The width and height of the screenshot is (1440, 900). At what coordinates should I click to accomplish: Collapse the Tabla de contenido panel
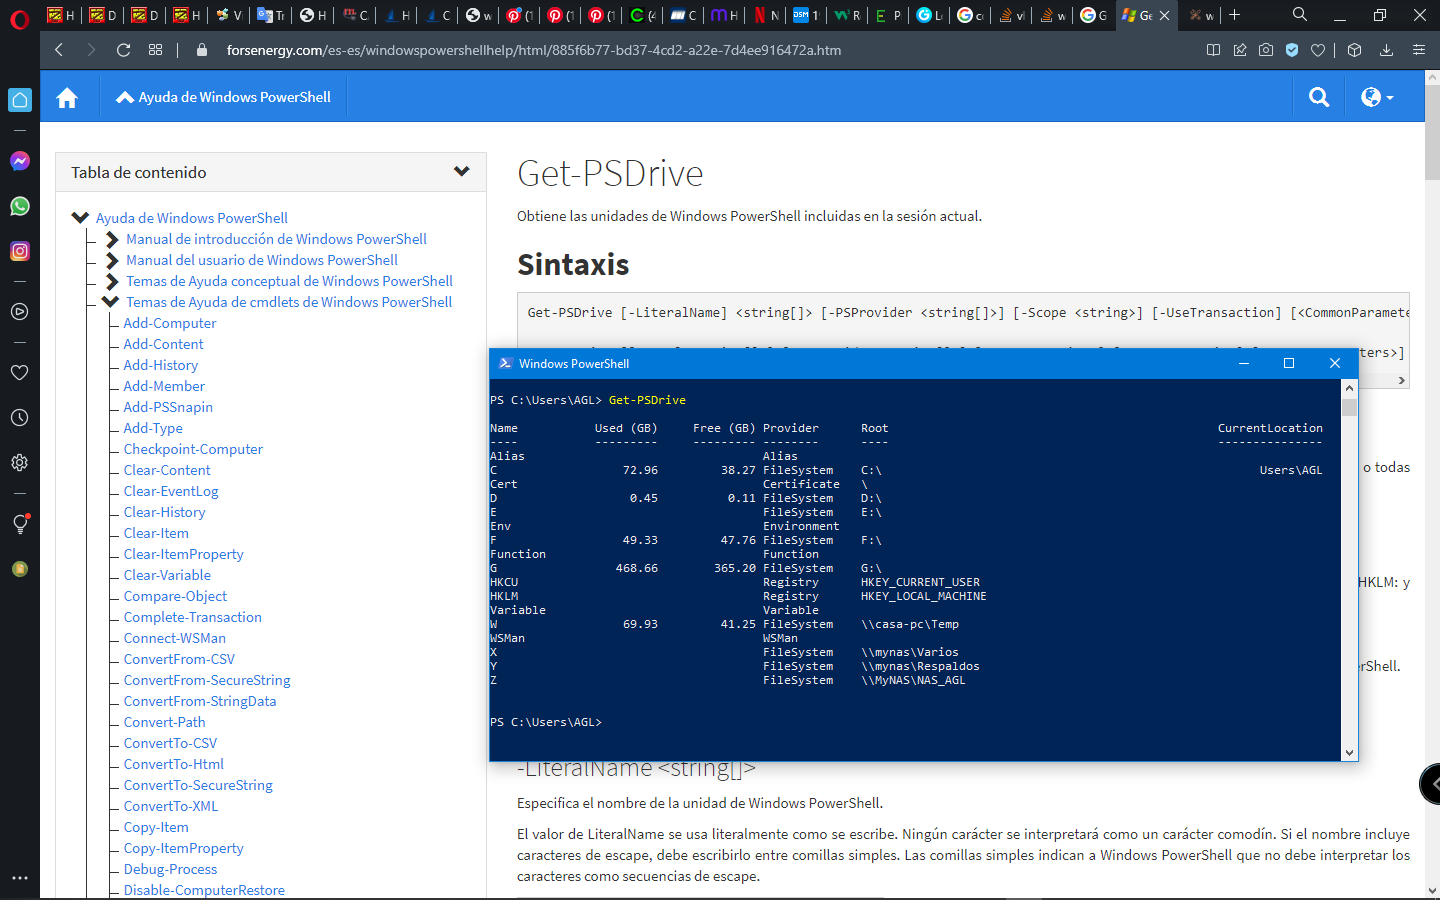pyautogui.click(x=461, y=172)
